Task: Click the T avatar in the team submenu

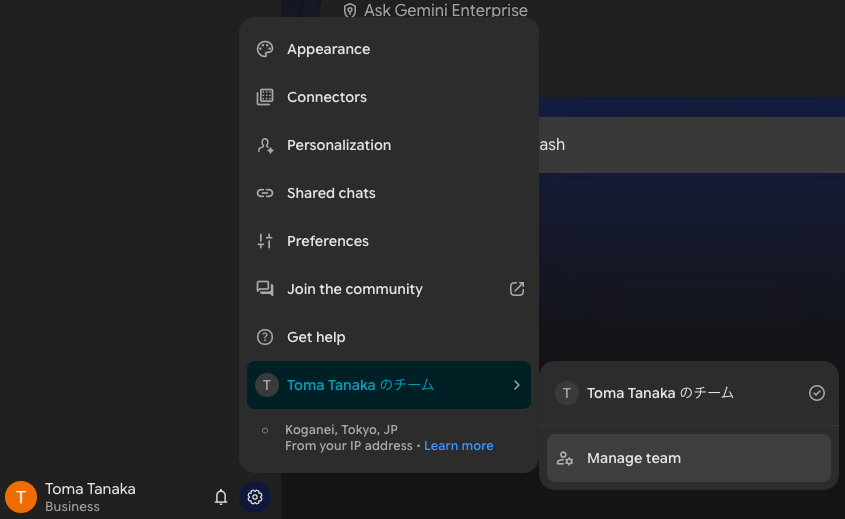Action: (566, 393)
